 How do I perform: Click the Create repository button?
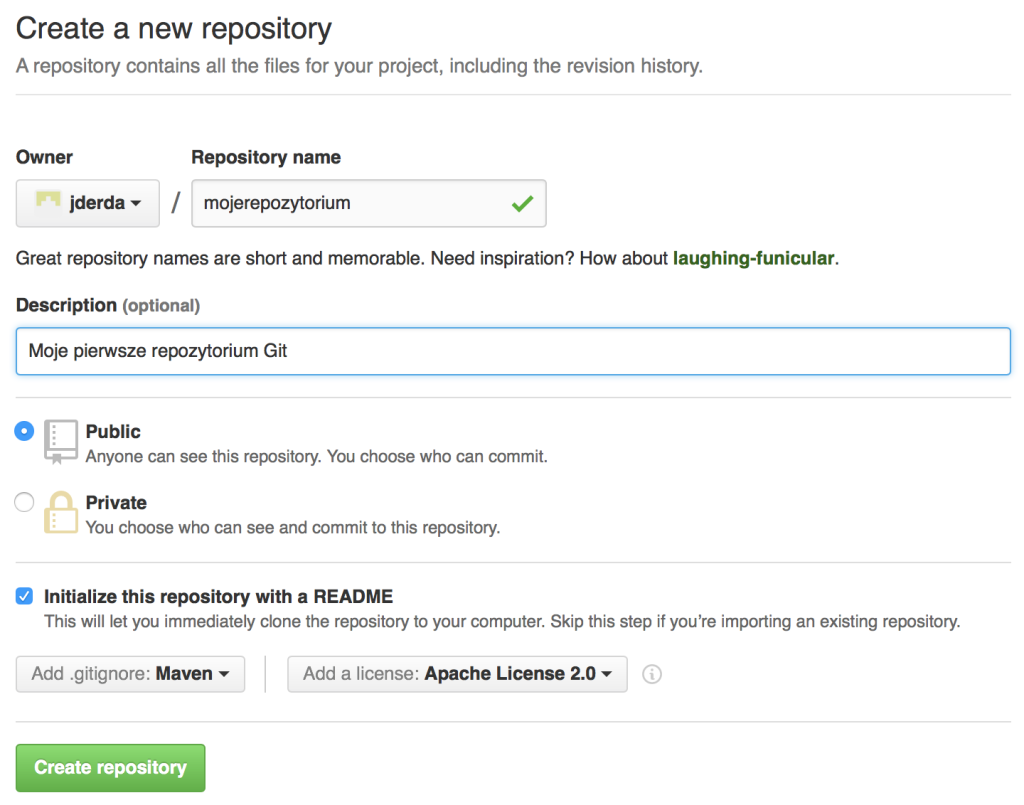point(110,768)
